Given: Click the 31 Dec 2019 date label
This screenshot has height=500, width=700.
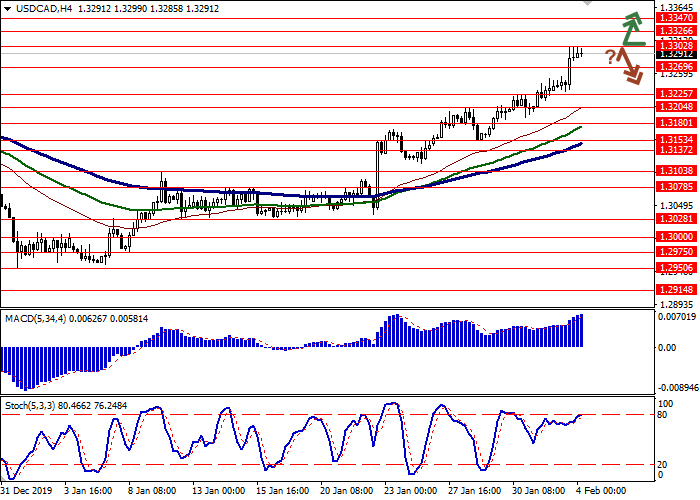Looking at the screenshot, I should click(x=26, y=492).
